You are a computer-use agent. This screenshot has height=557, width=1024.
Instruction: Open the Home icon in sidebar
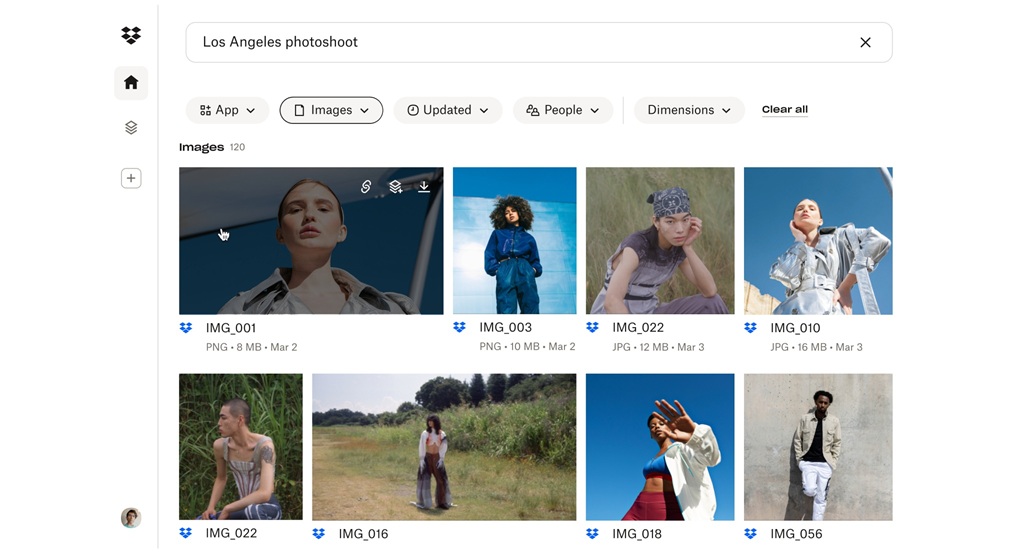[x=131, y=83]
